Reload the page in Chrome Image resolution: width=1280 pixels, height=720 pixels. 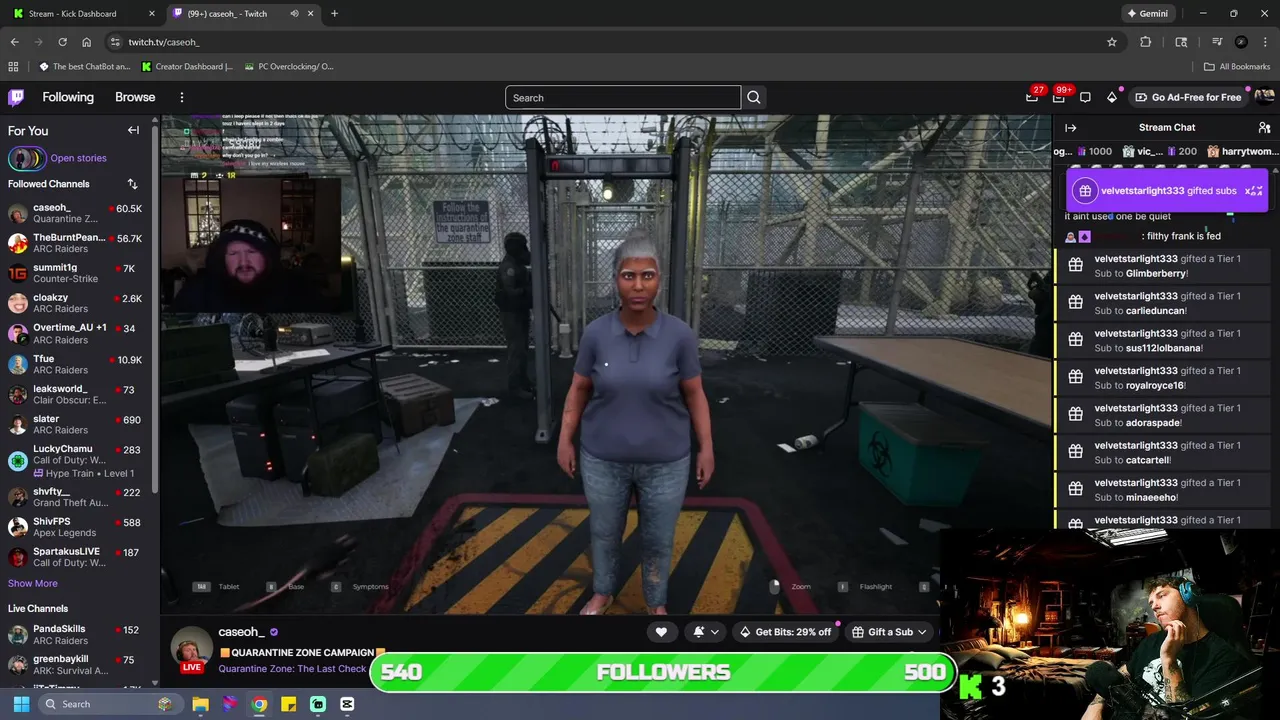[62, 42]
